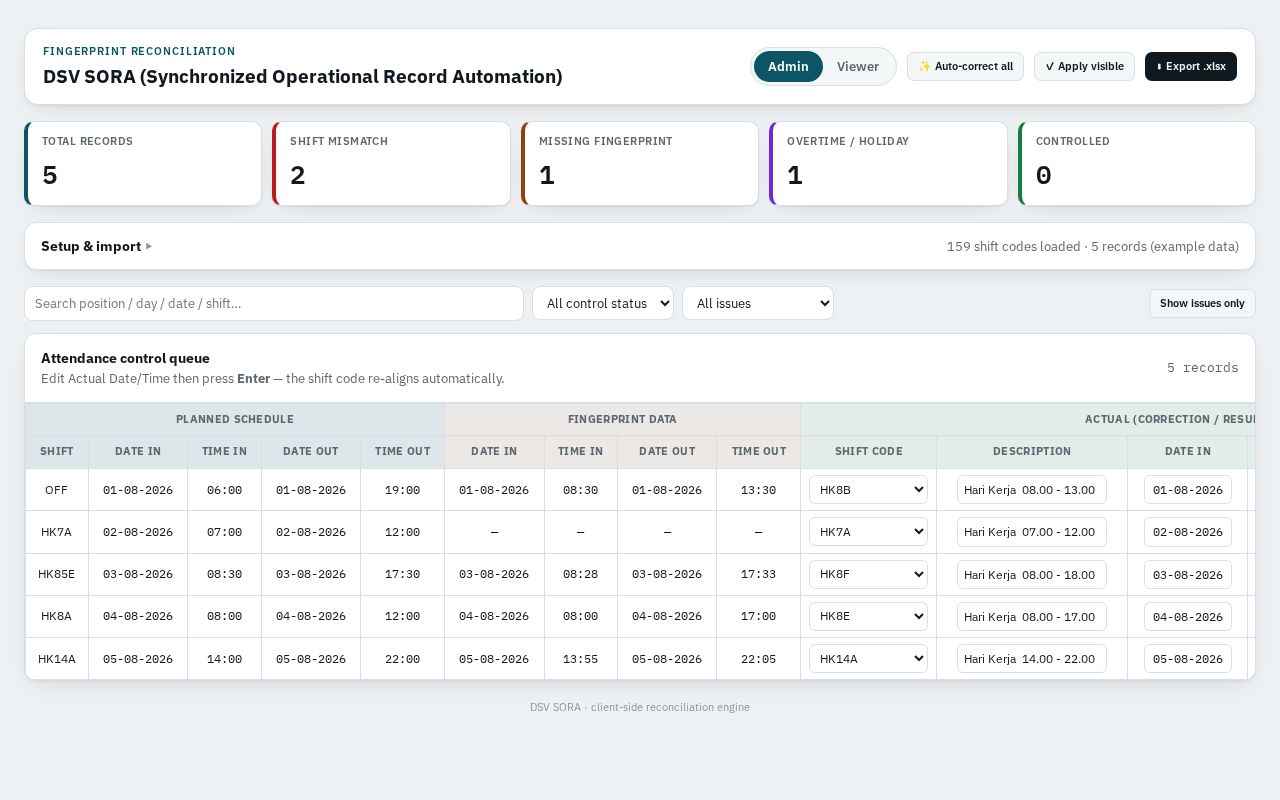
Task: Click planned time out '17:30'
Action: tap(402, 575)
